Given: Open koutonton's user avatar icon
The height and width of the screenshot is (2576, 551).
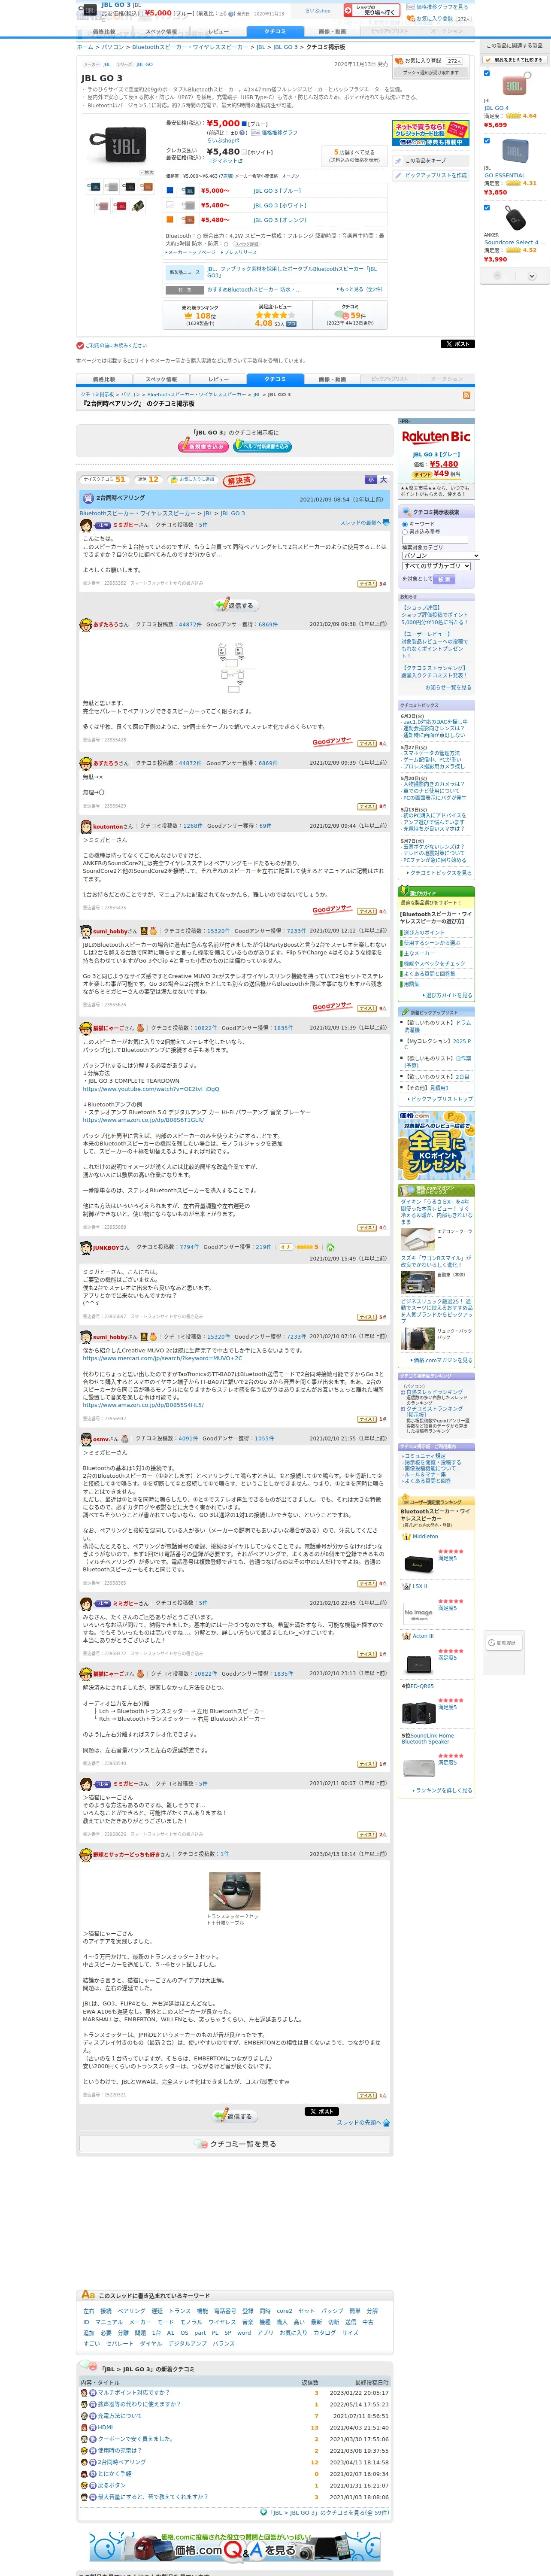Looking at the screenshot, I should pyautogui.click(x=86, y=826).
